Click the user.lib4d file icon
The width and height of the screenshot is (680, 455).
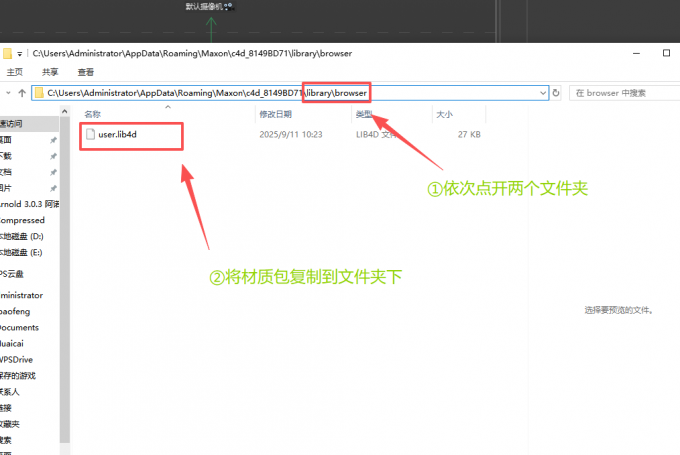click(90, 134)
